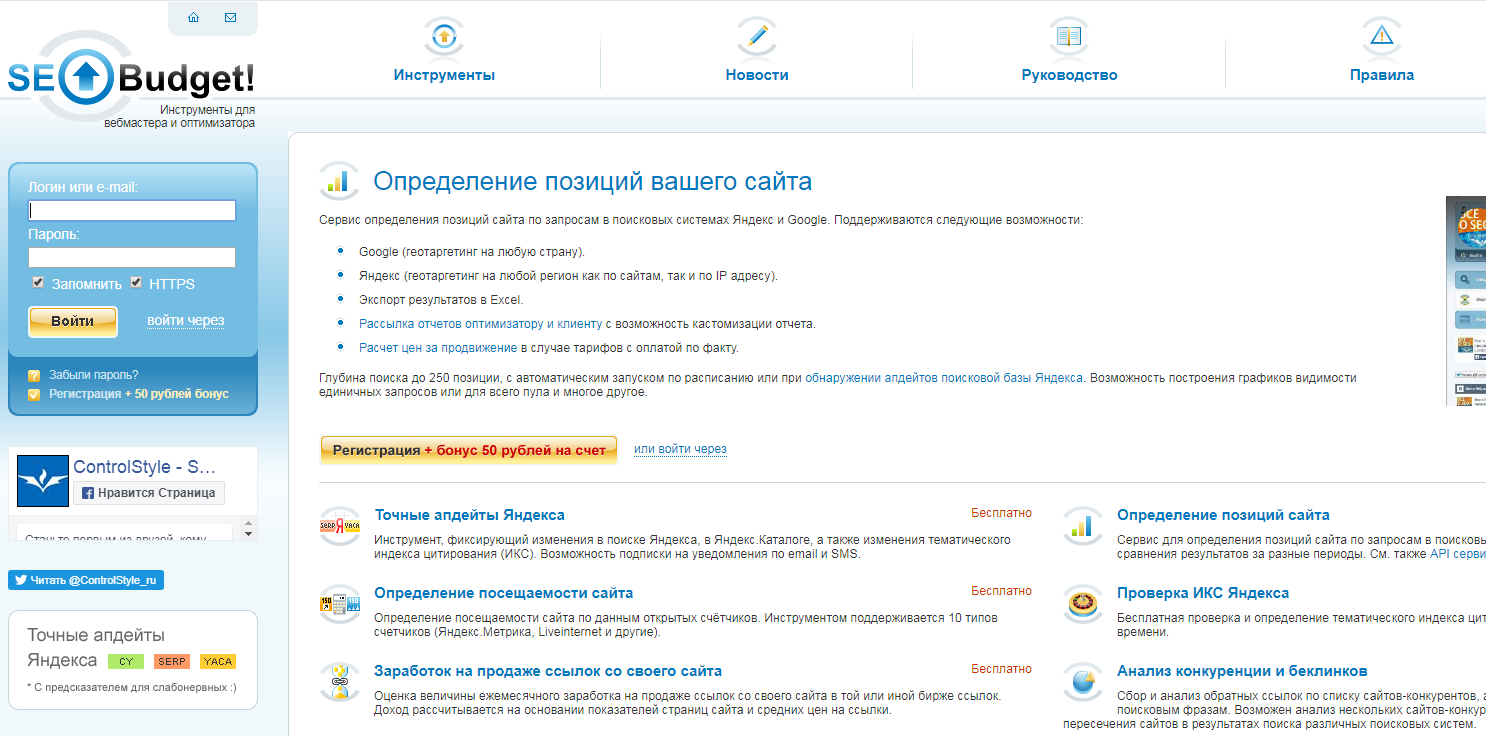Open Анализ конкуренции и беклинков link
This screenshot has width=1486, height=736.
pyautogui.click(x=1242, y=671)
